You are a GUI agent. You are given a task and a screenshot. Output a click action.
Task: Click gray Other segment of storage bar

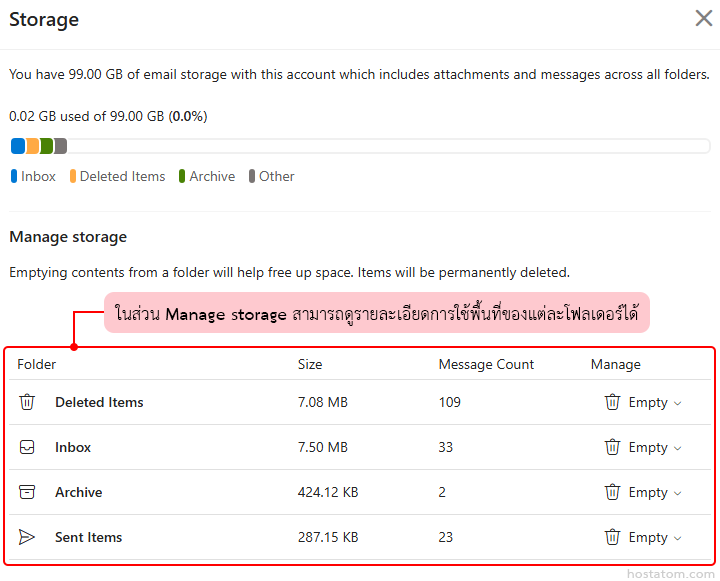tap(61, 146)
